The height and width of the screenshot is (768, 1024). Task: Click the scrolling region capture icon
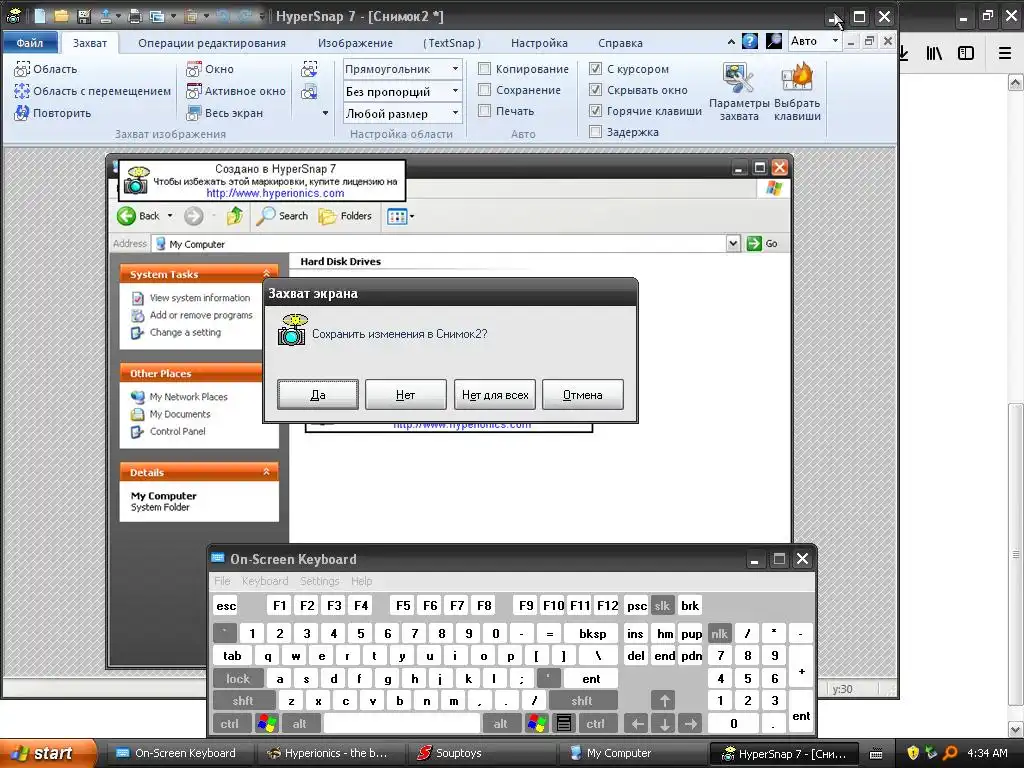click(x=310, y=69)
